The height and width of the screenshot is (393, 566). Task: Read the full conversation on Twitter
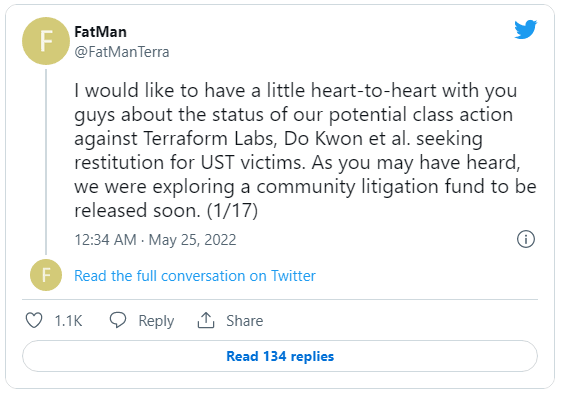195,276
